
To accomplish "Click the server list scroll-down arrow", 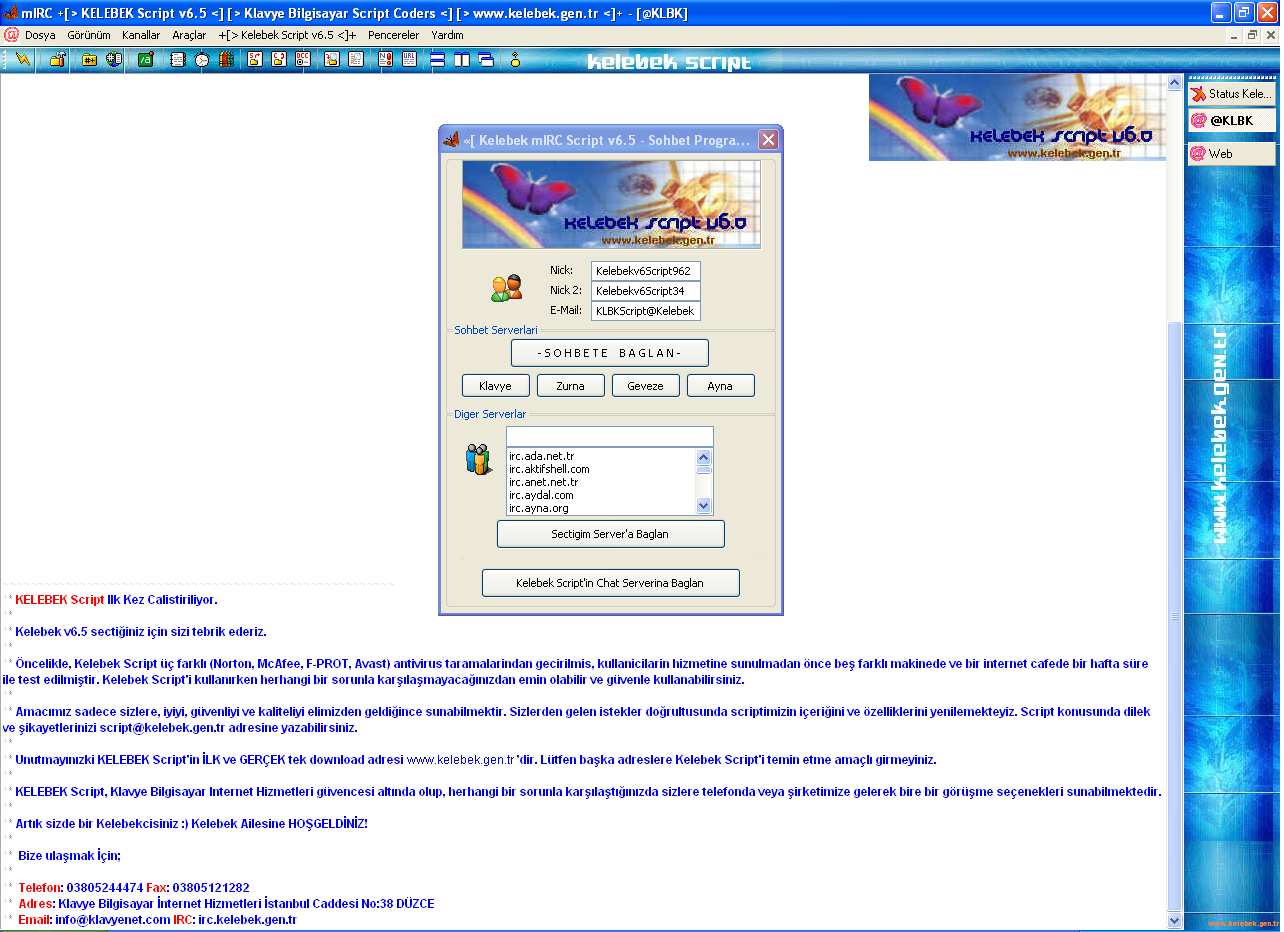I will [704, 506].
